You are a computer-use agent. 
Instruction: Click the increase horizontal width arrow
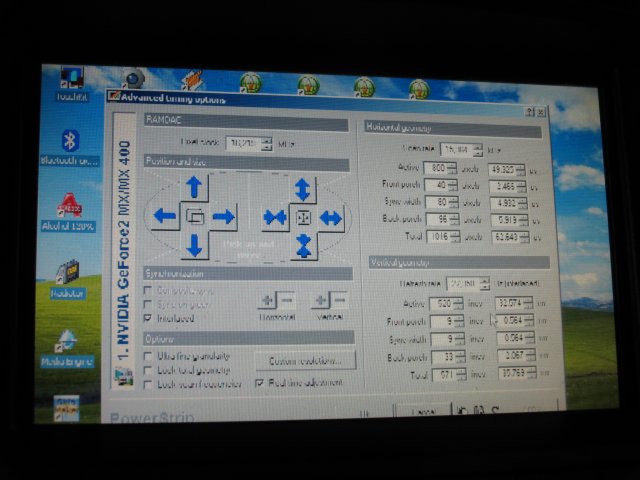(x=331, y=217)
